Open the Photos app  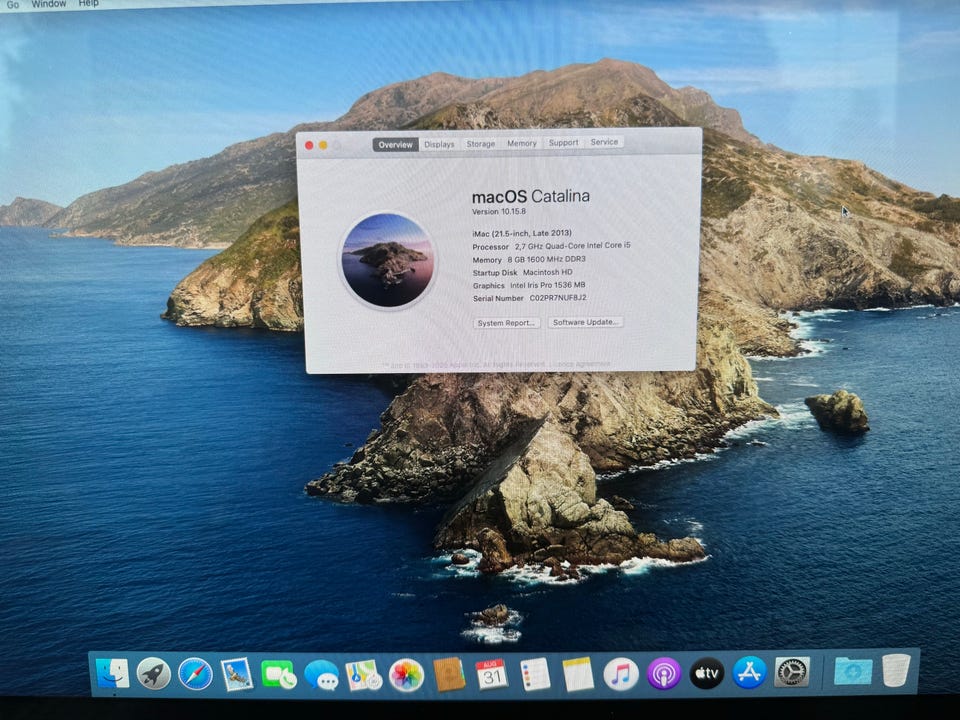tap(406, 675)
